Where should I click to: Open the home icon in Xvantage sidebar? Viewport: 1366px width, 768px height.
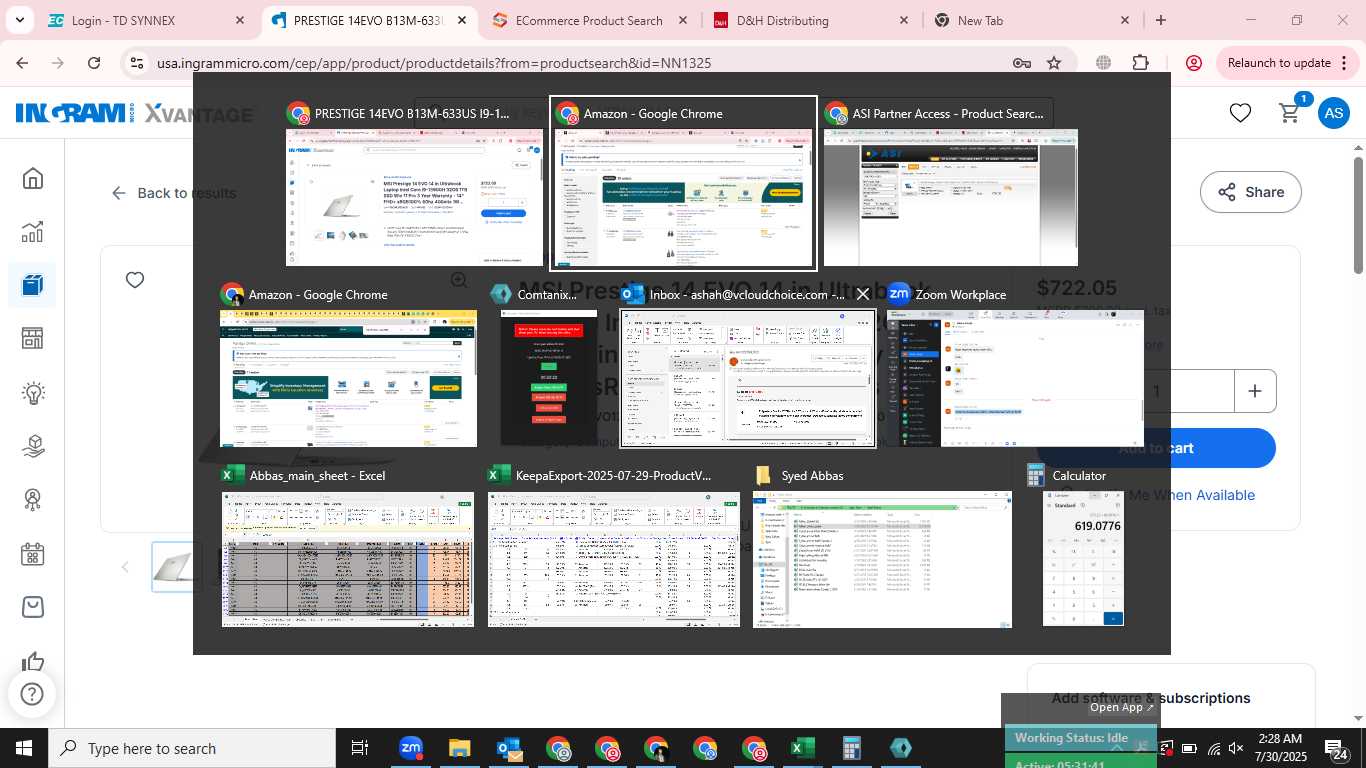(33, 179)
